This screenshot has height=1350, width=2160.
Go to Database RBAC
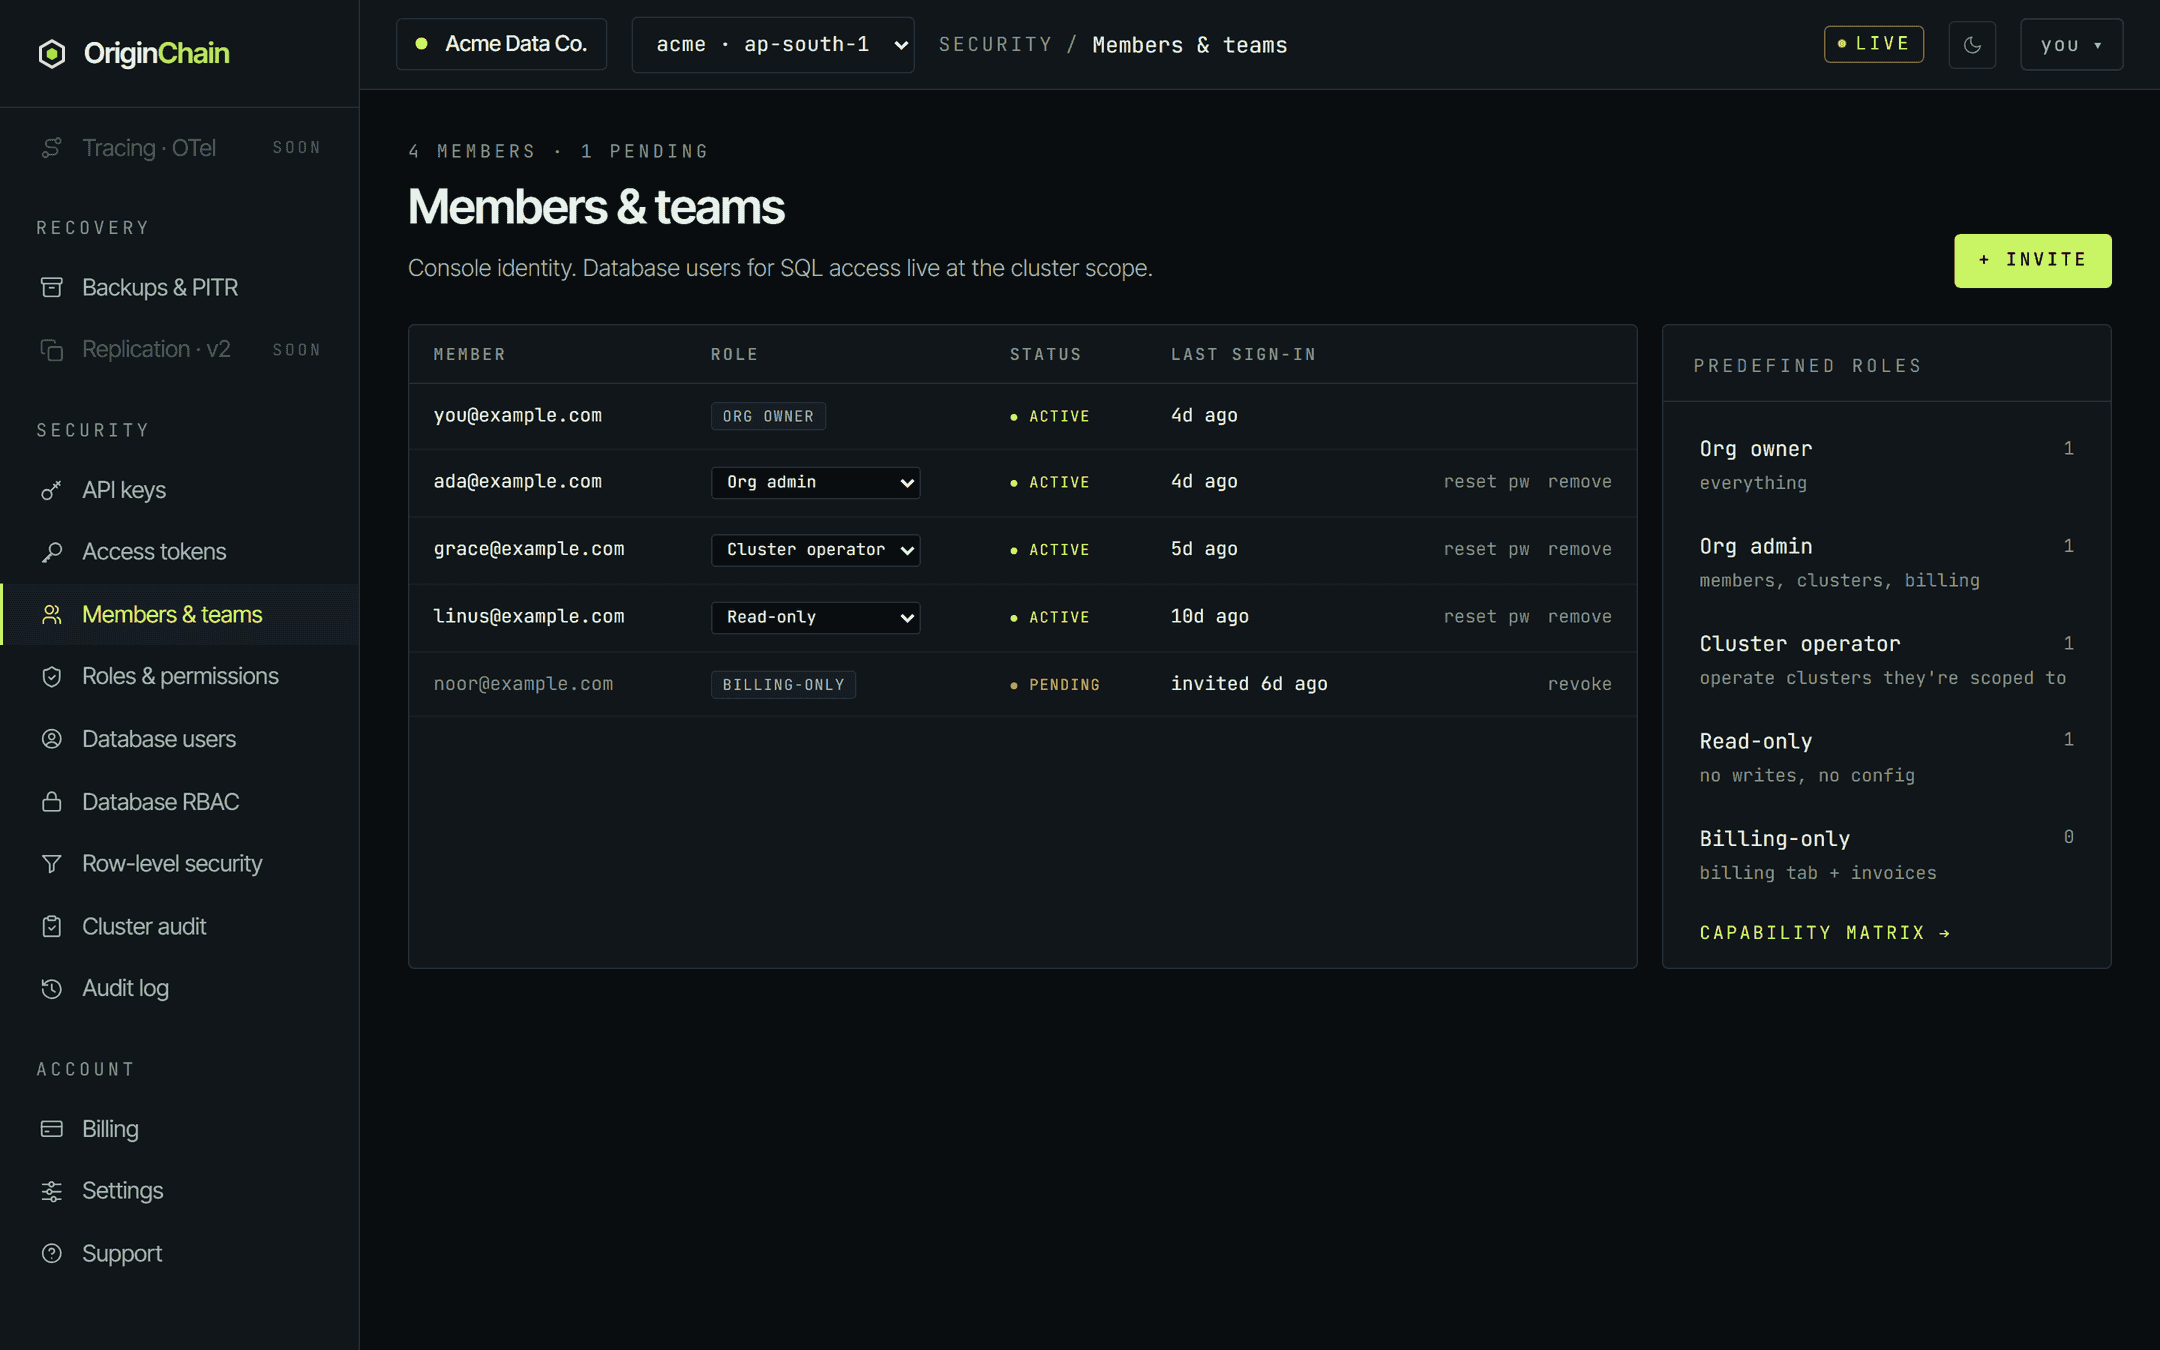pos(180,801)
